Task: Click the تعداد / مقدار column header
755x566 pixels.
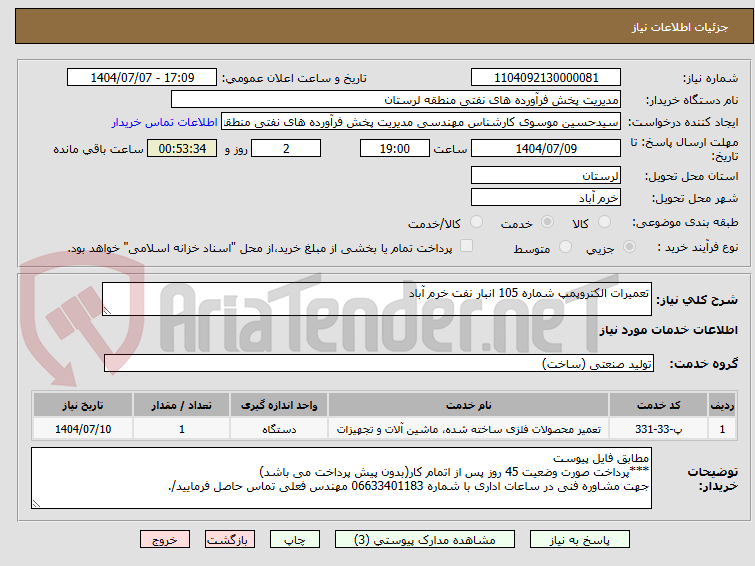Action: tap(182, 405)
